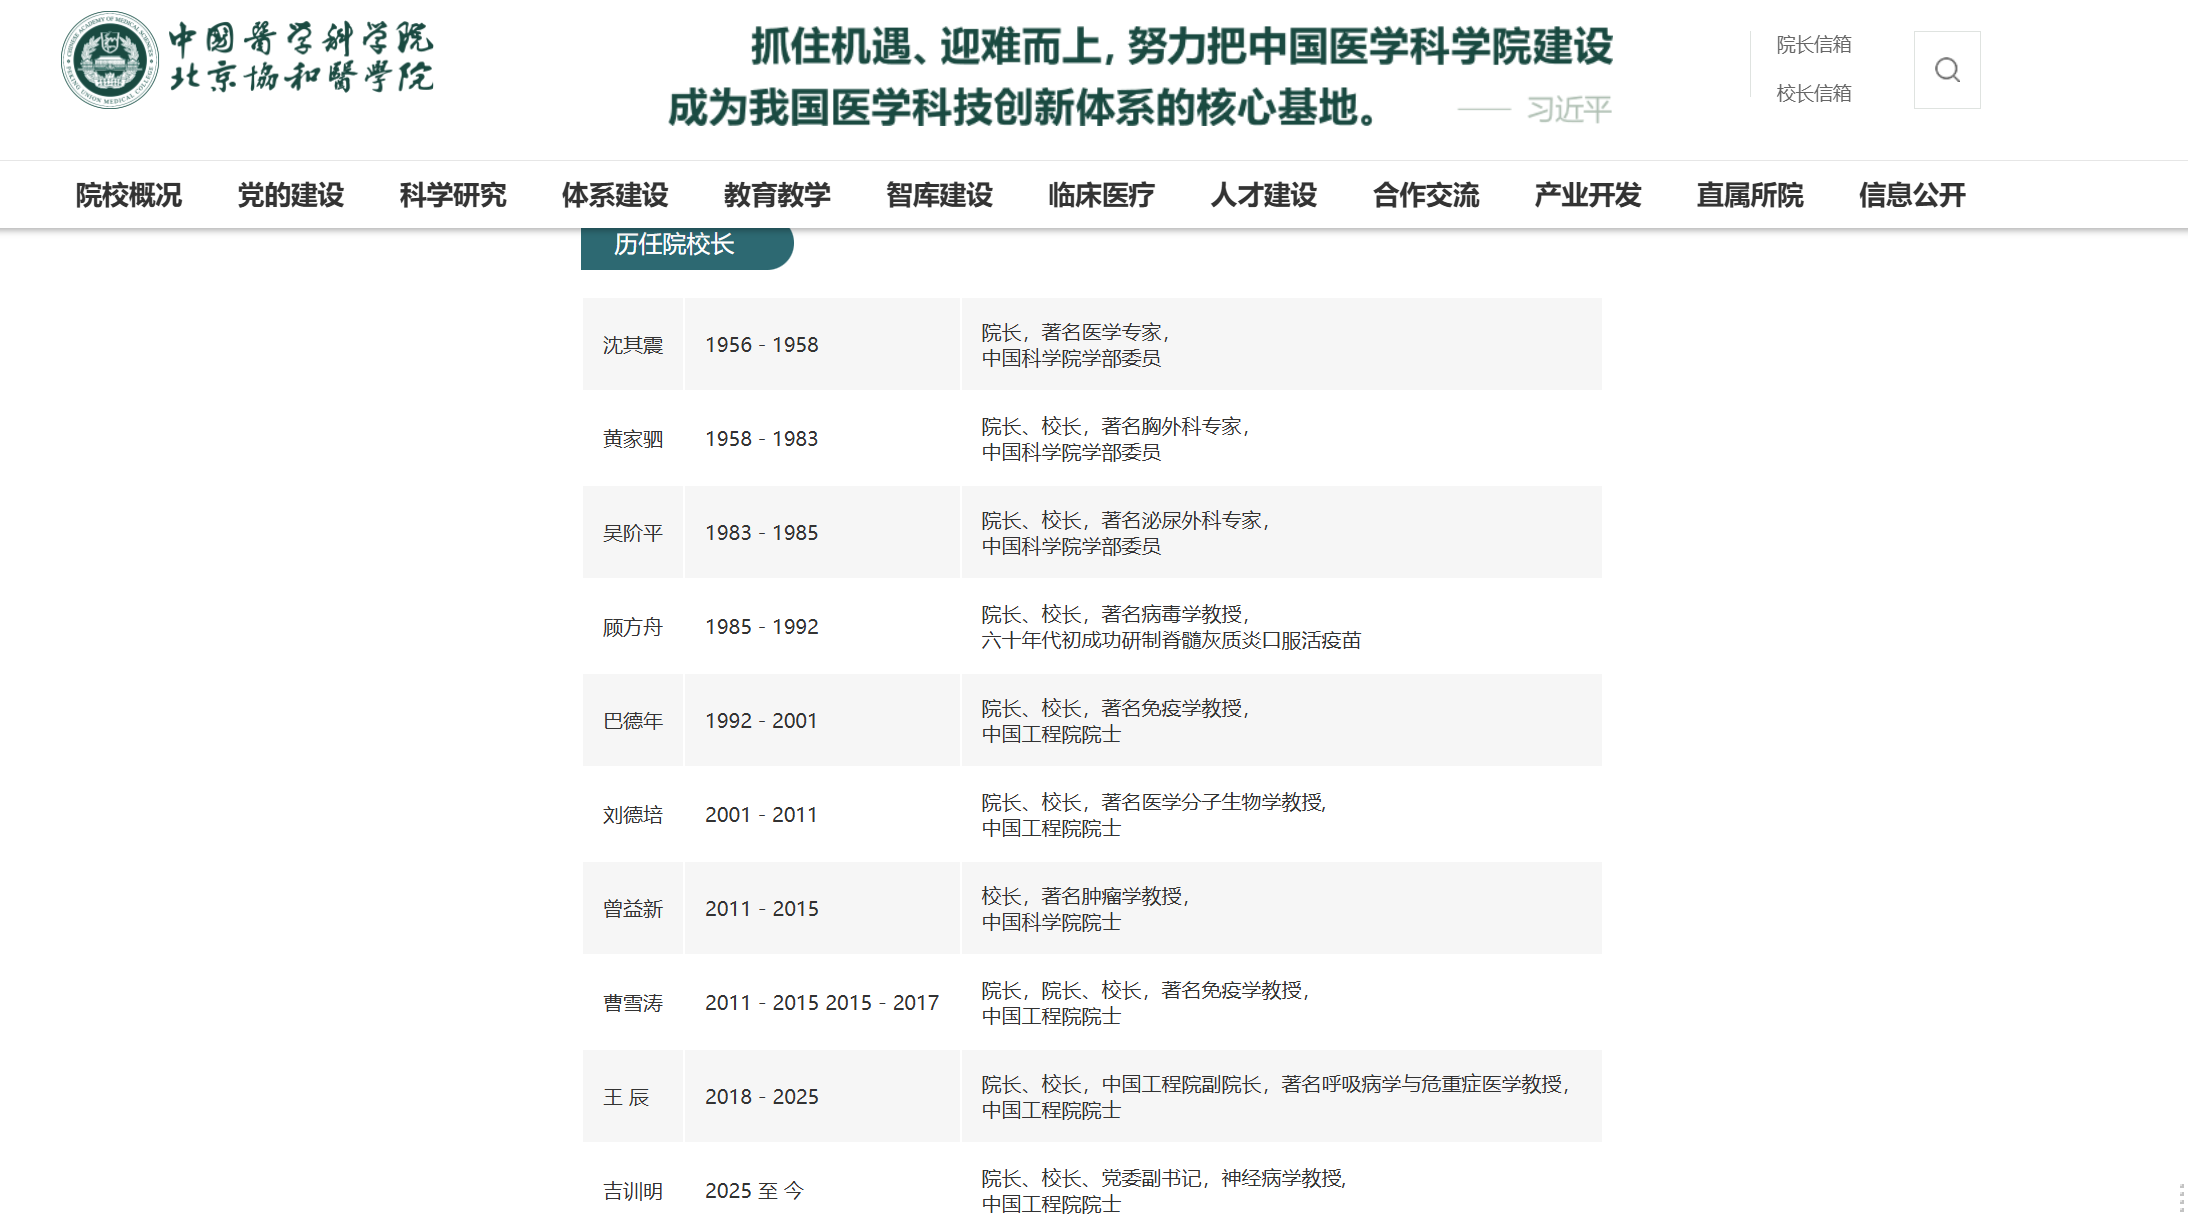Open the 校长信箱 link
The width and height of the screenshot is (2188, 1216).
[1813, 93]
